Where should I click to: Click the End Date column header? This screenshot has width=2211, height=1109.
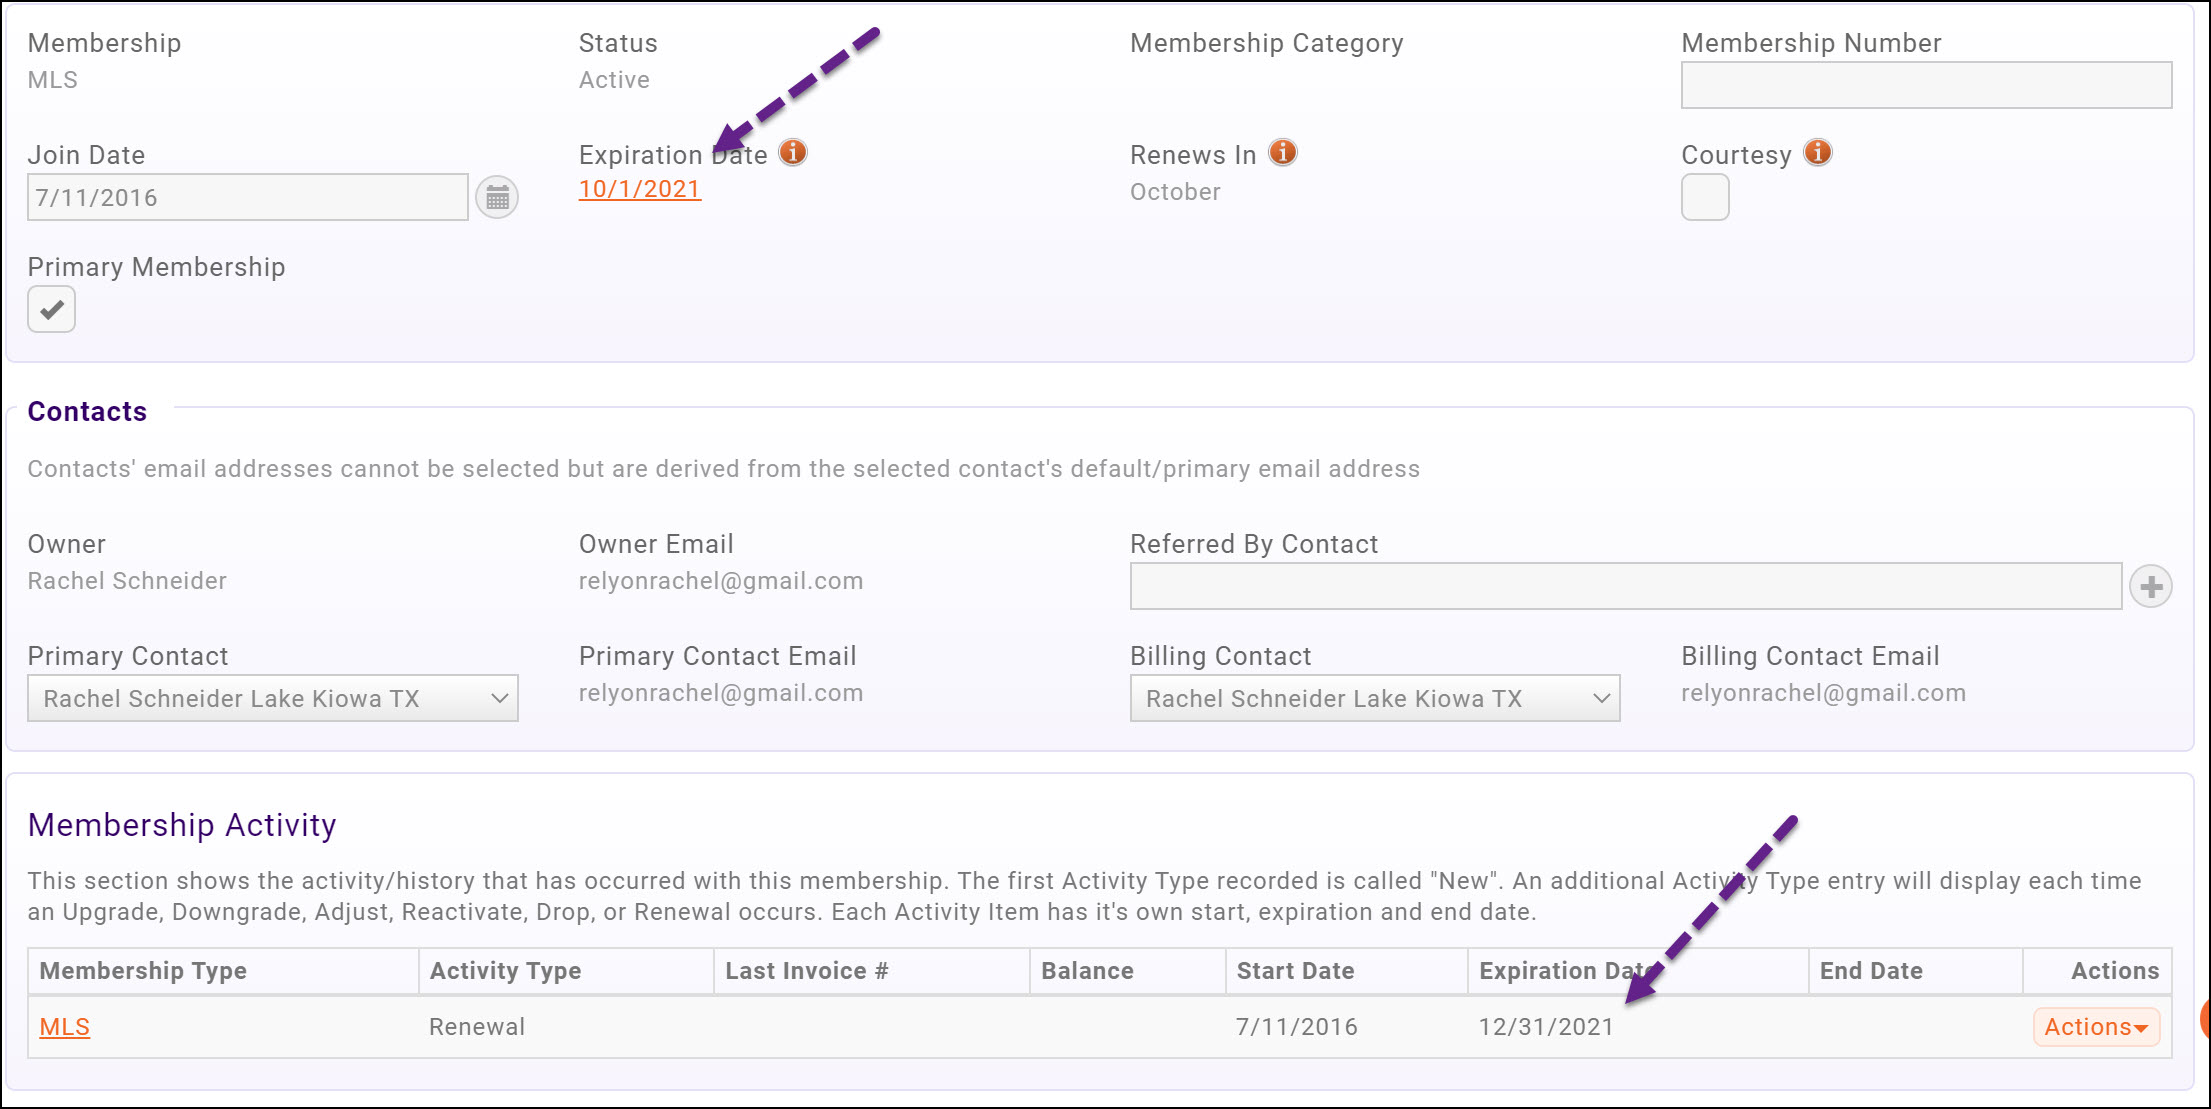point(1871,971)
